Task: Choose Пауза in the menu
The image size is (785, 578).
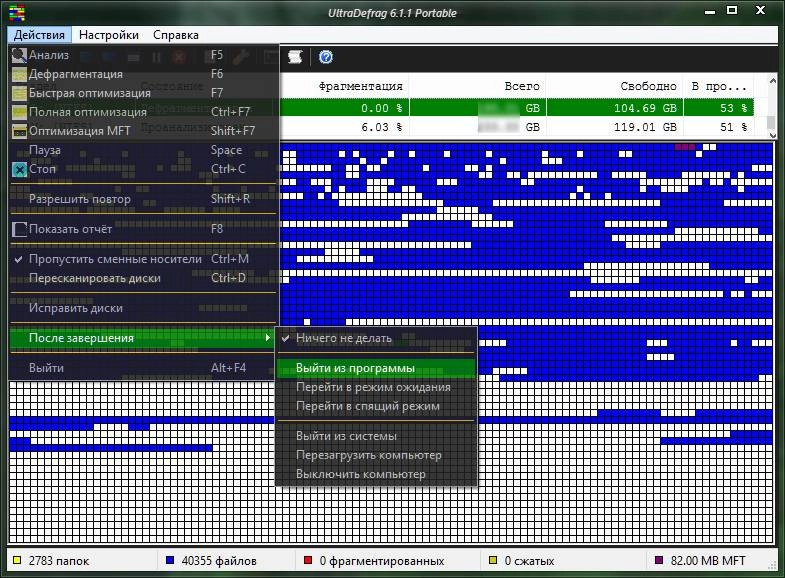Action: (x=143, y=150)
